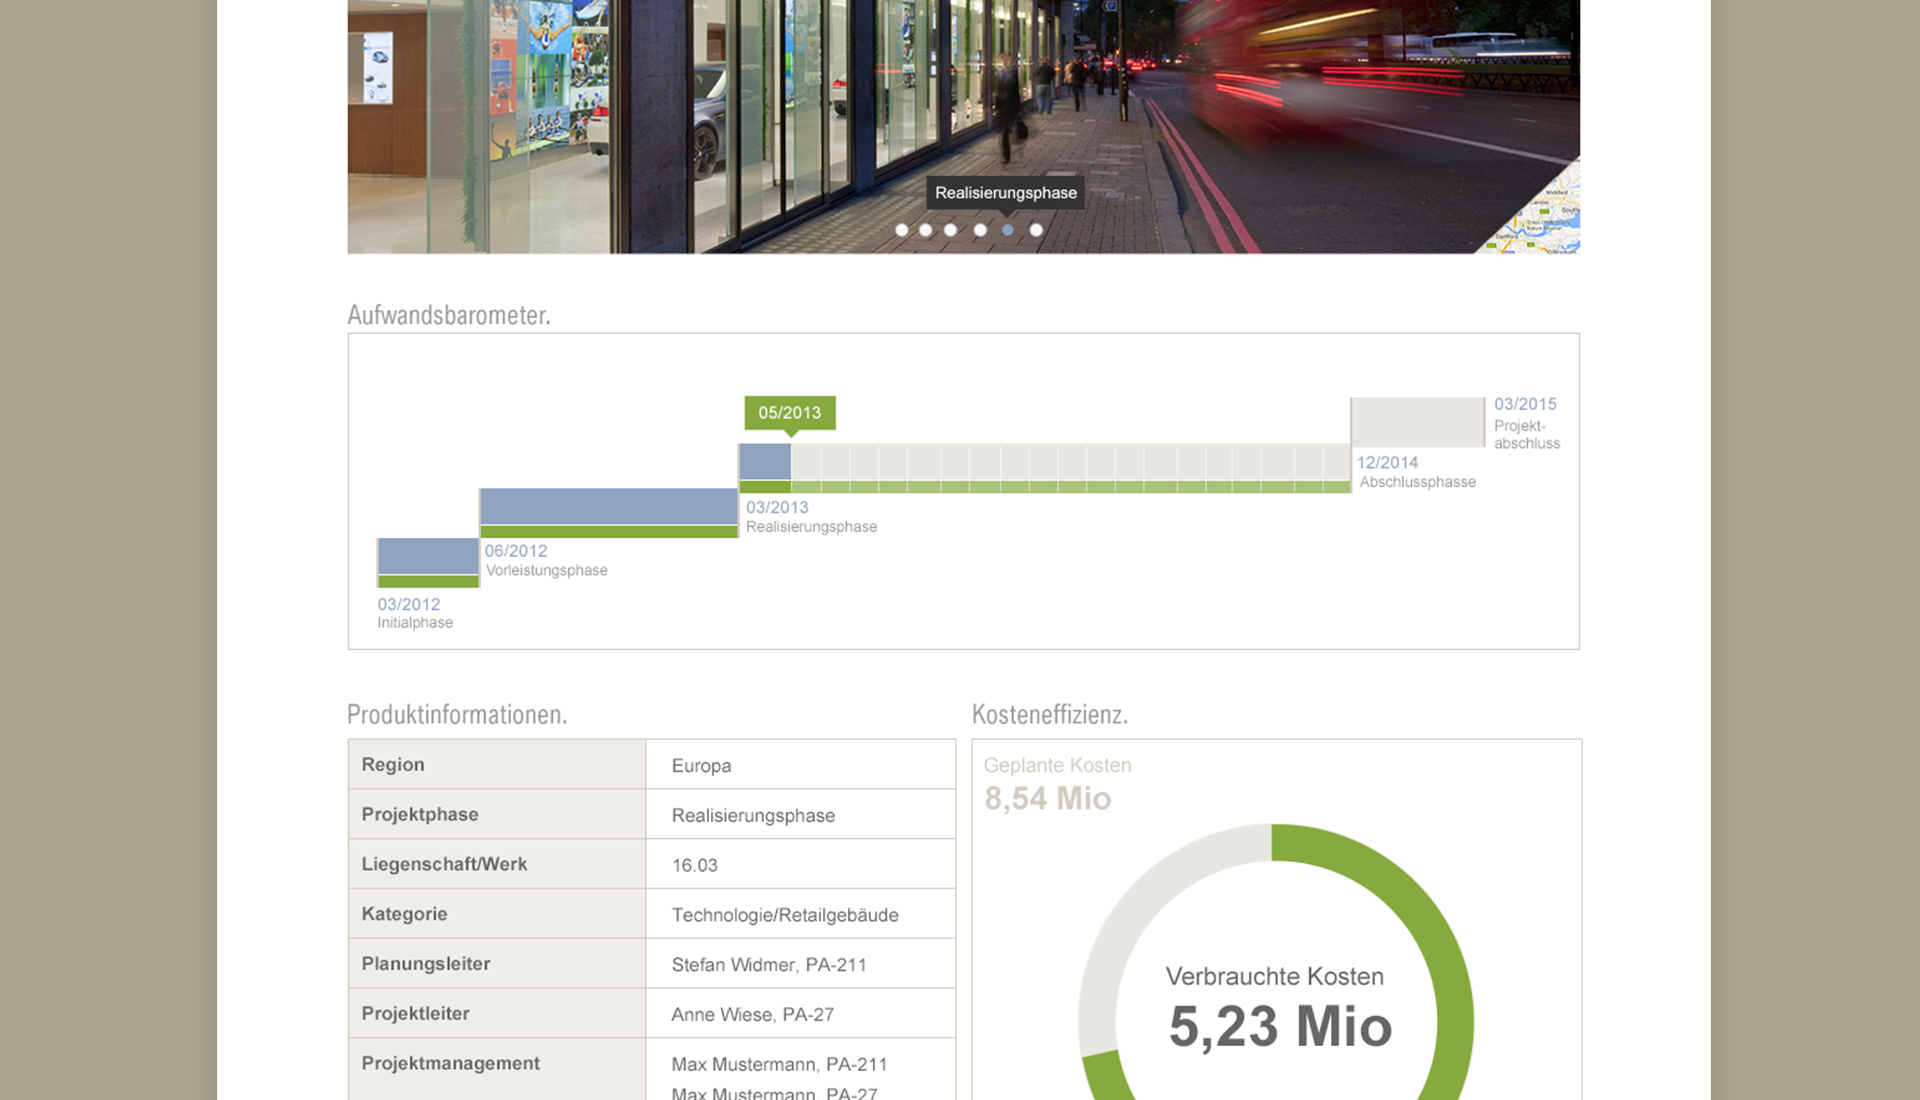Click the active blue carousel dot
The image size is (1920, 1100).
tap(1008, 230)
